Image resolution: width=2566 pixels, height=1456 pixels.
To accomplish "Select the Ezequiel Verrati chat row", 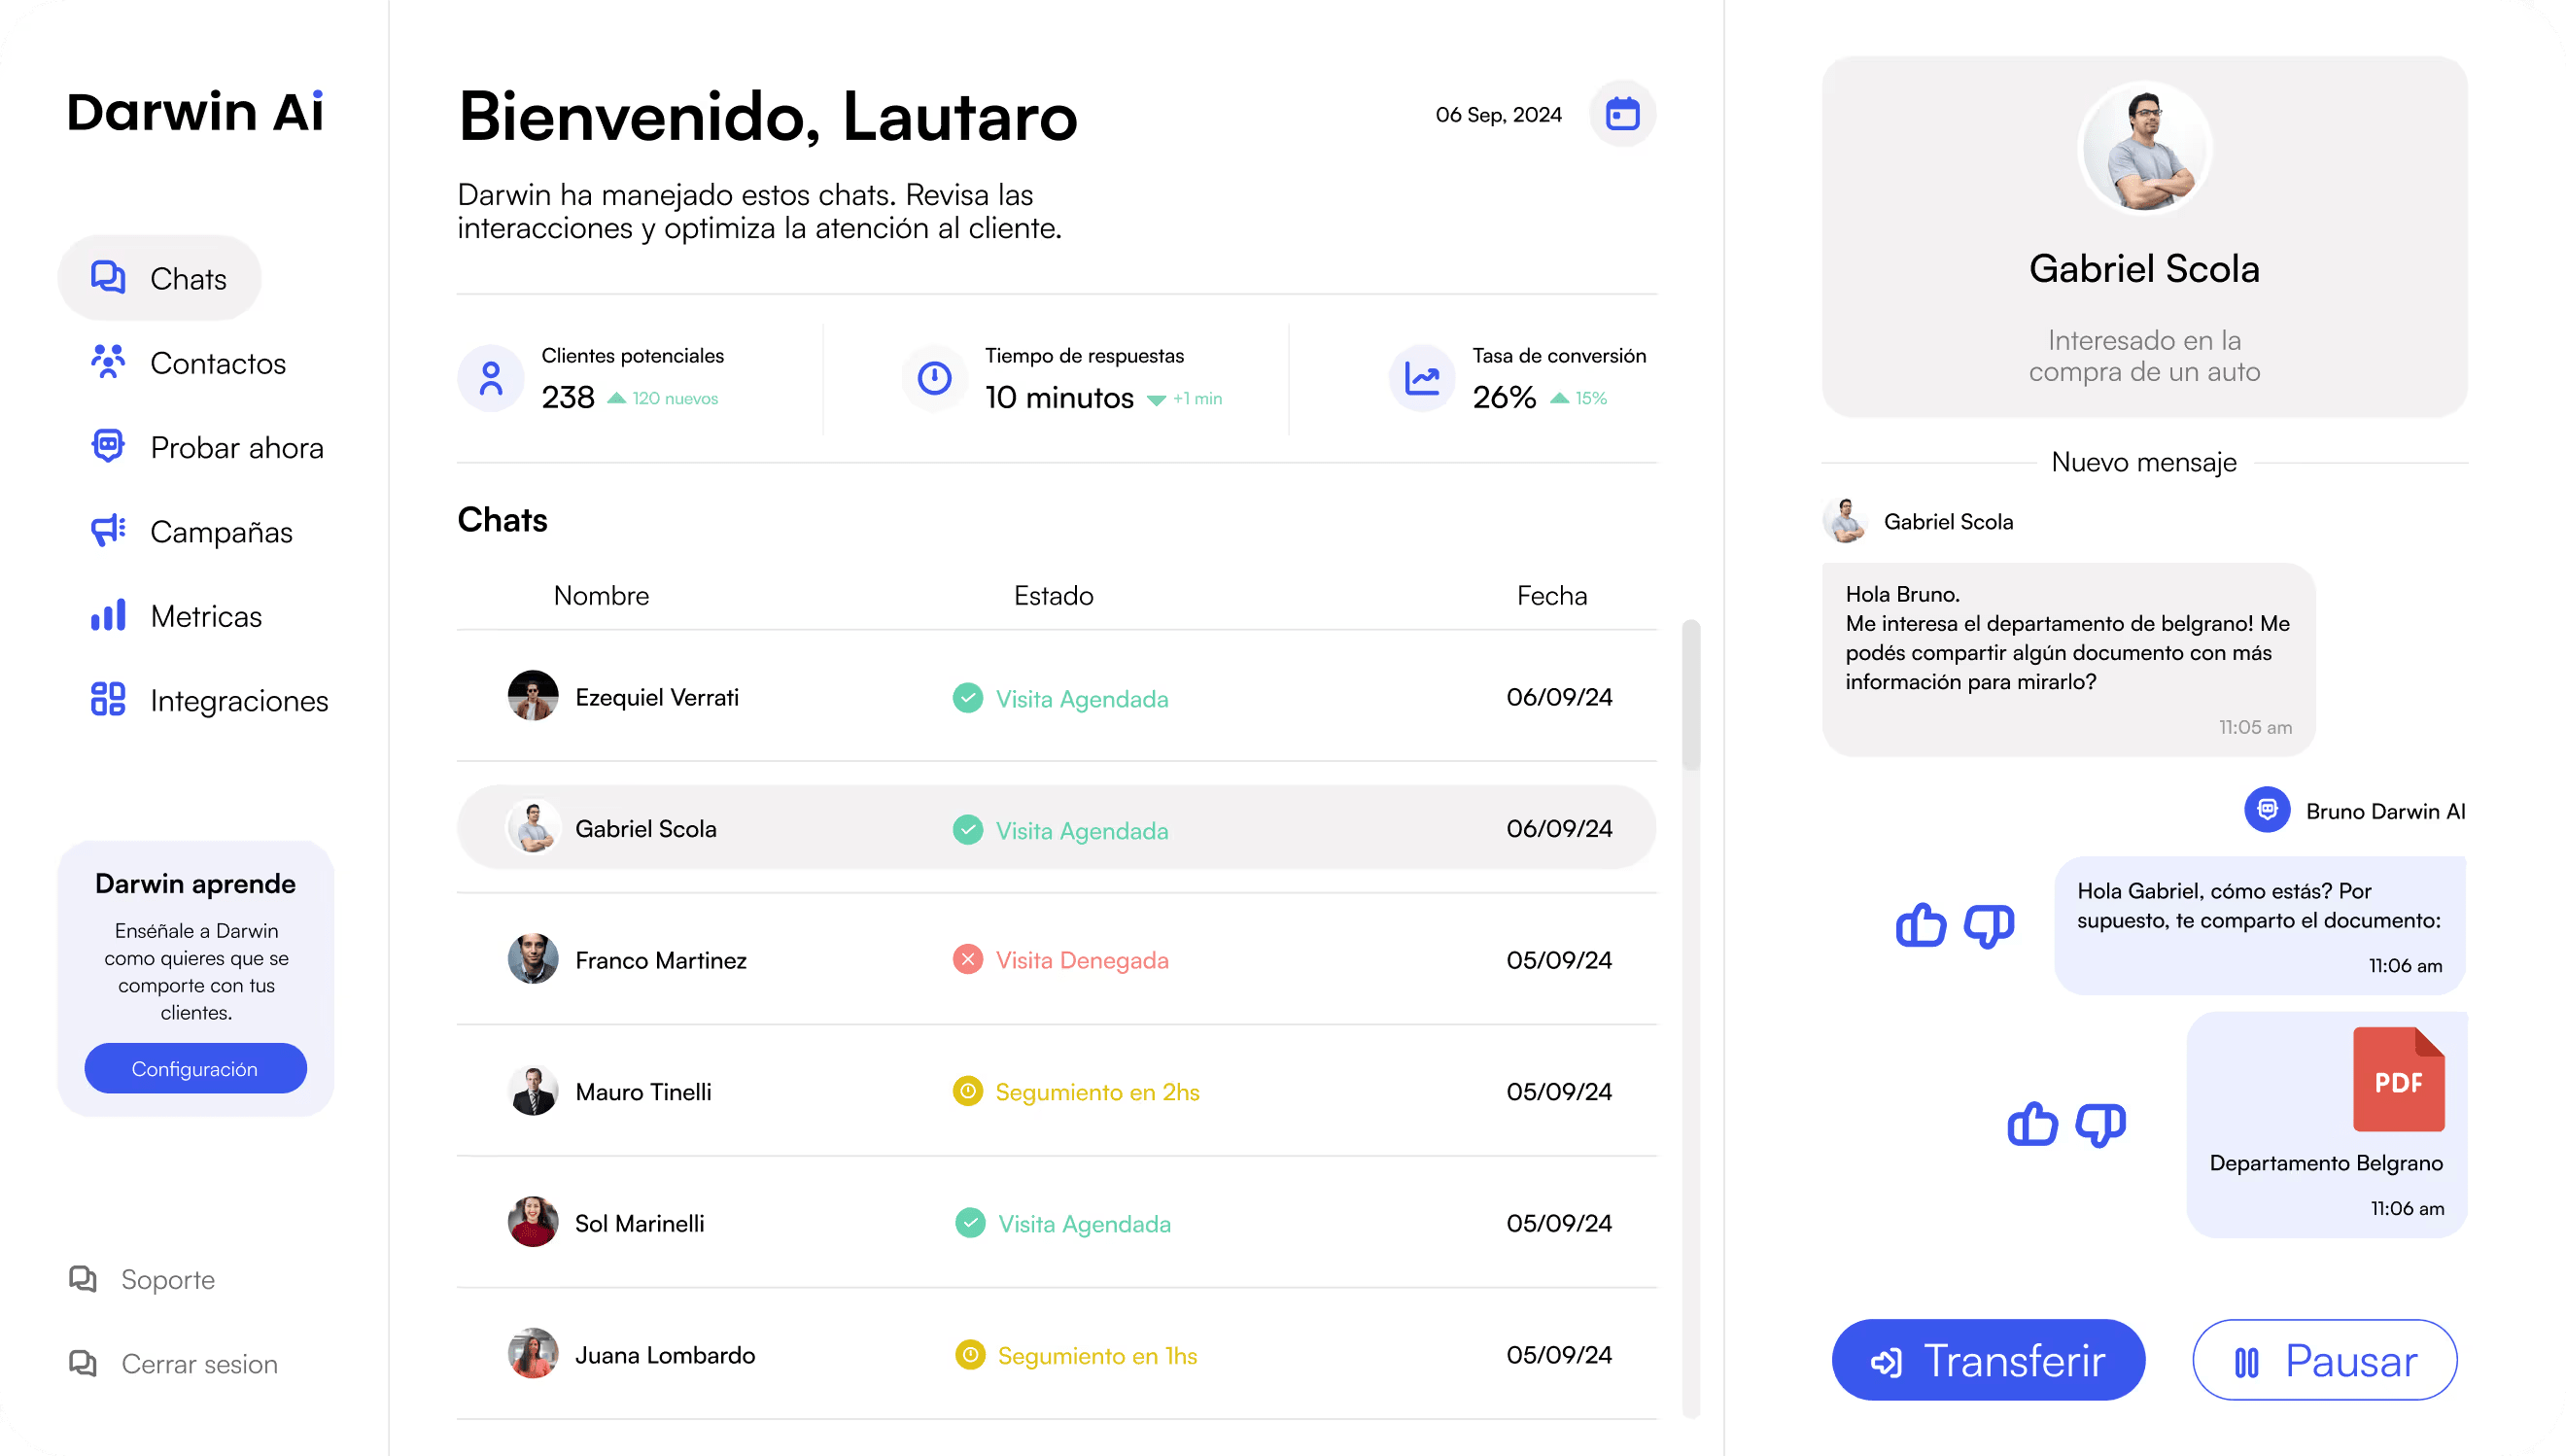I will (x=1056, y=696).
